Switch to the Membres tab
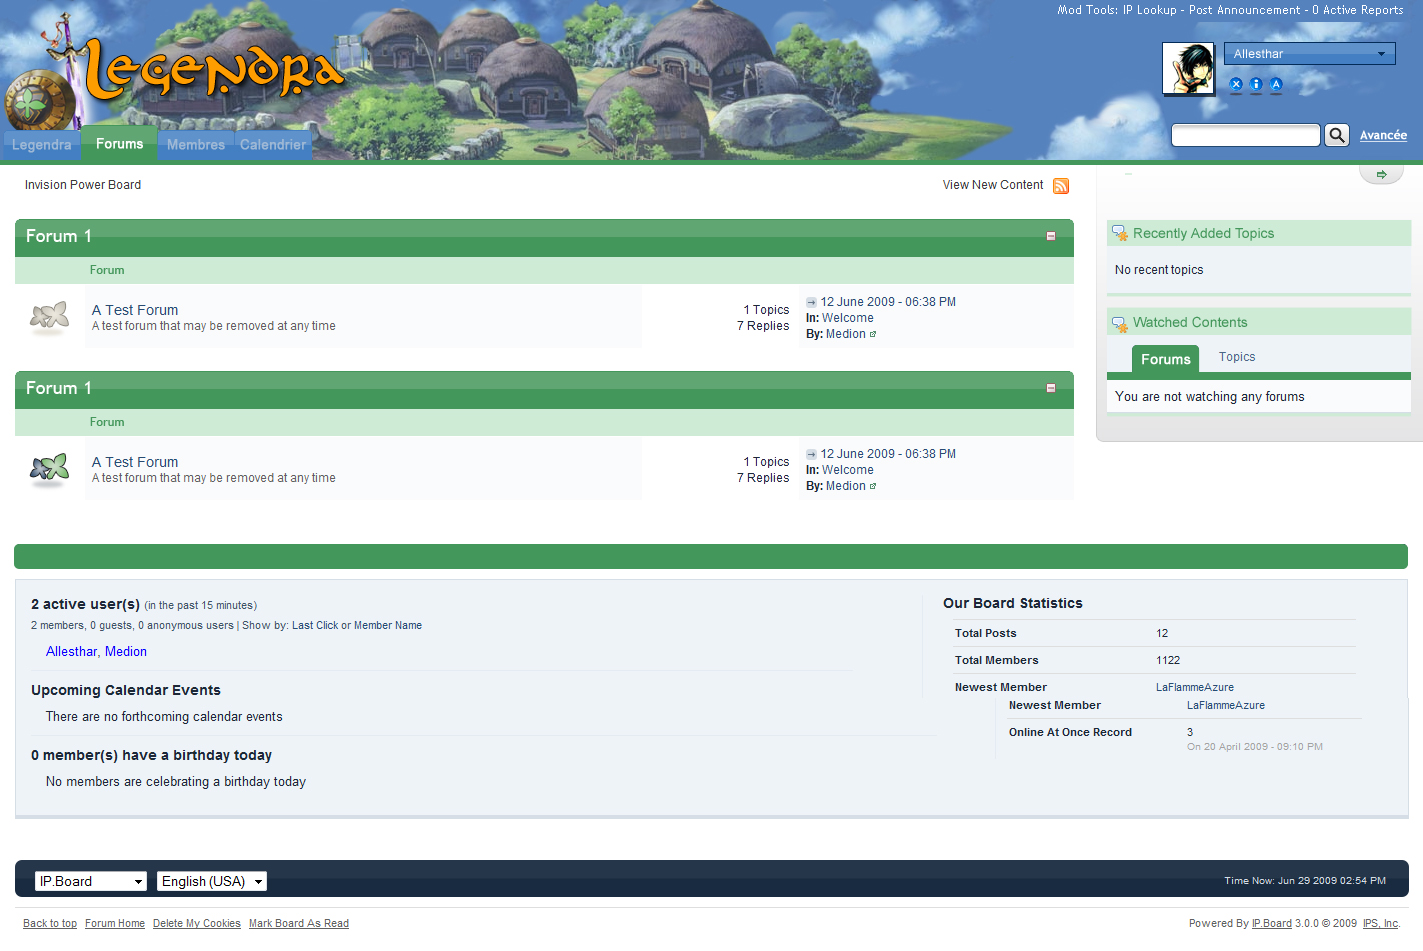This screenshot has width=1423, height=951. click(x=196, y=145)
